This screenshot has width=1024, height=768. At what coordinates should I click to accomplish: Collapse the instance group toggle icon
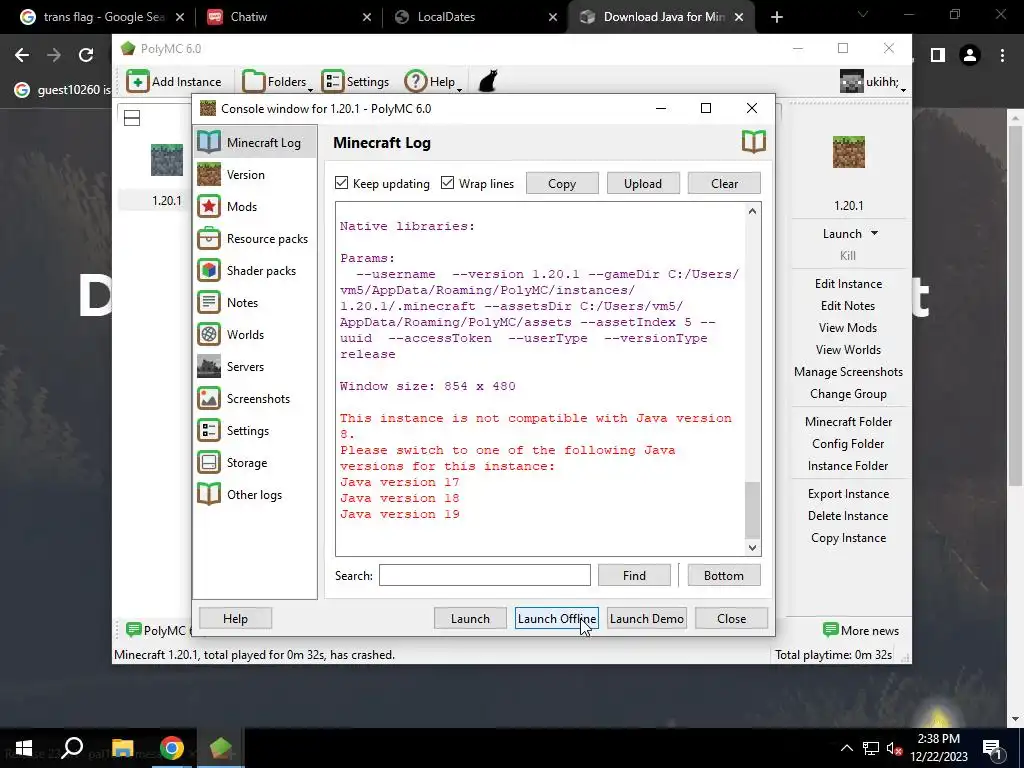(x=132, y=118)
